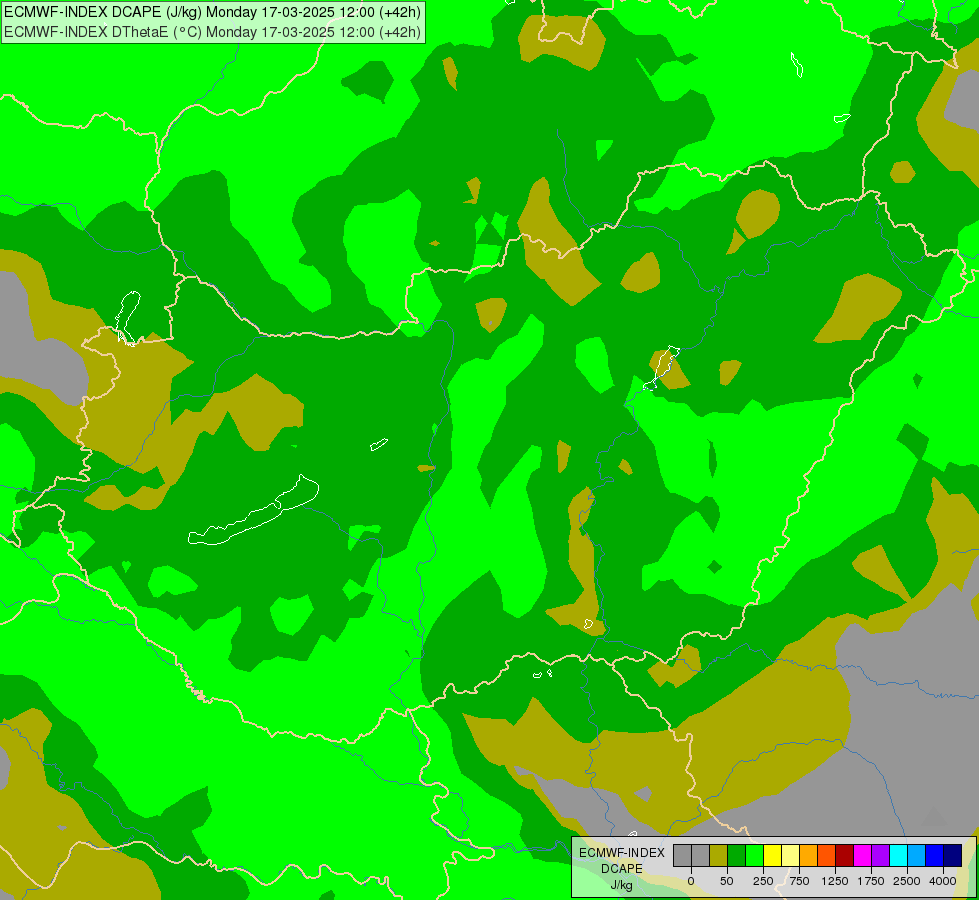Click 'ECMWF-INDEX' text in the legend box
The width and height of the screenshot is (979, 900).
point(622,853)
